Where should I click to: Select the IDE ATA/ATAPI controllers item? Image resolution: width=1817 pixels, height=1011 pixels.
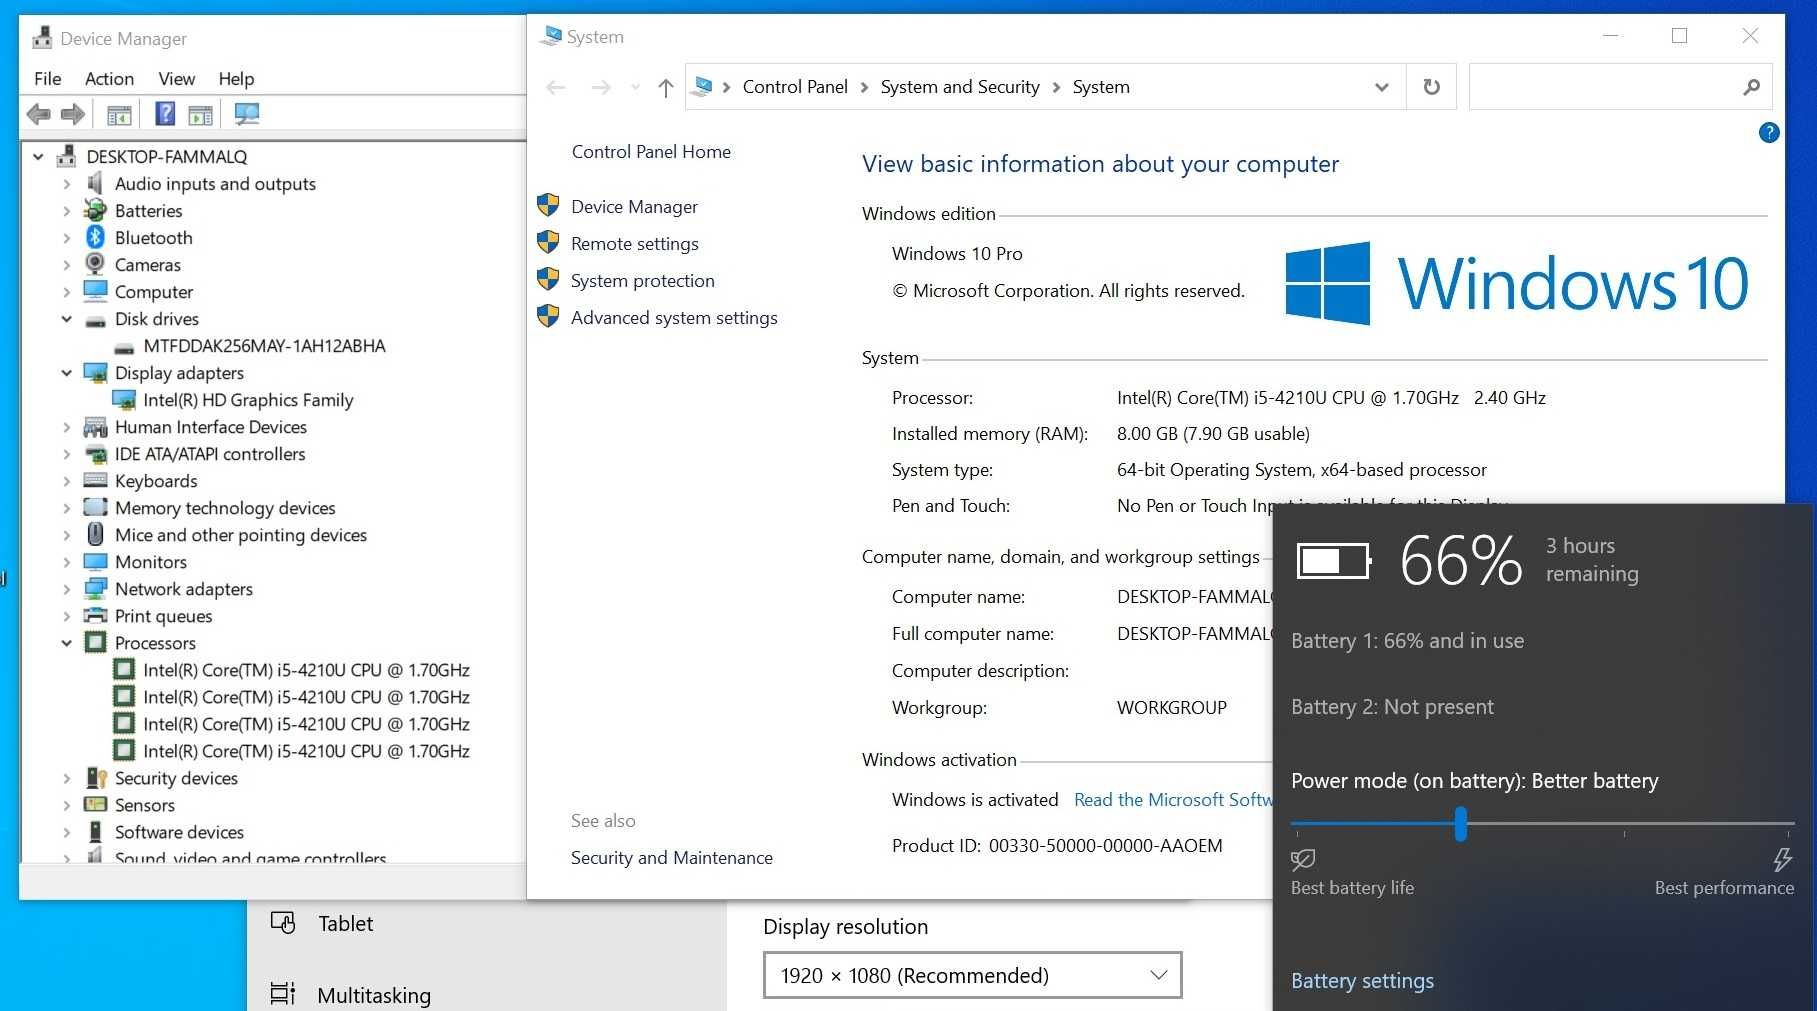(210, 454)
